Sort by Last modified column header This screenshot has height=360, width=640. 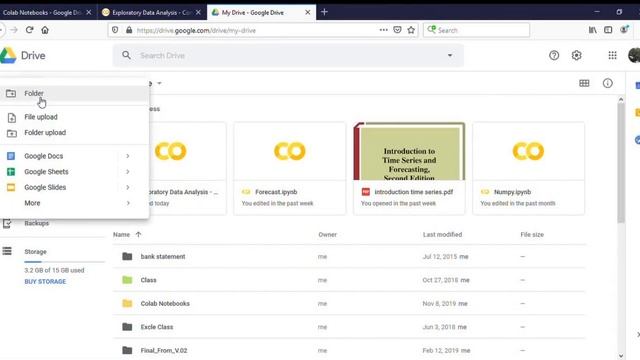pyautogui.click(x=442, y=235)
